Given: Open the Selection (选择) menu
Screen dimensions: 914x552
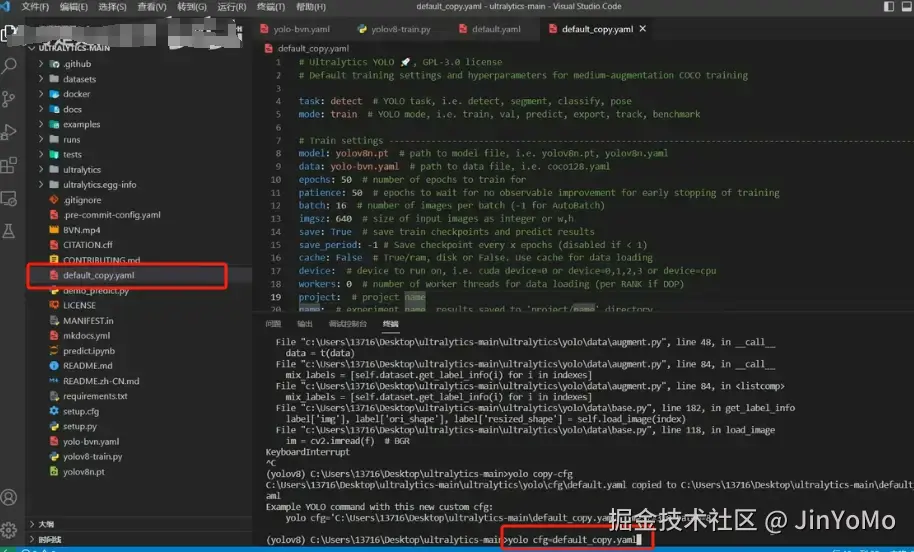Looking at the screenshot, I should 113,7.
